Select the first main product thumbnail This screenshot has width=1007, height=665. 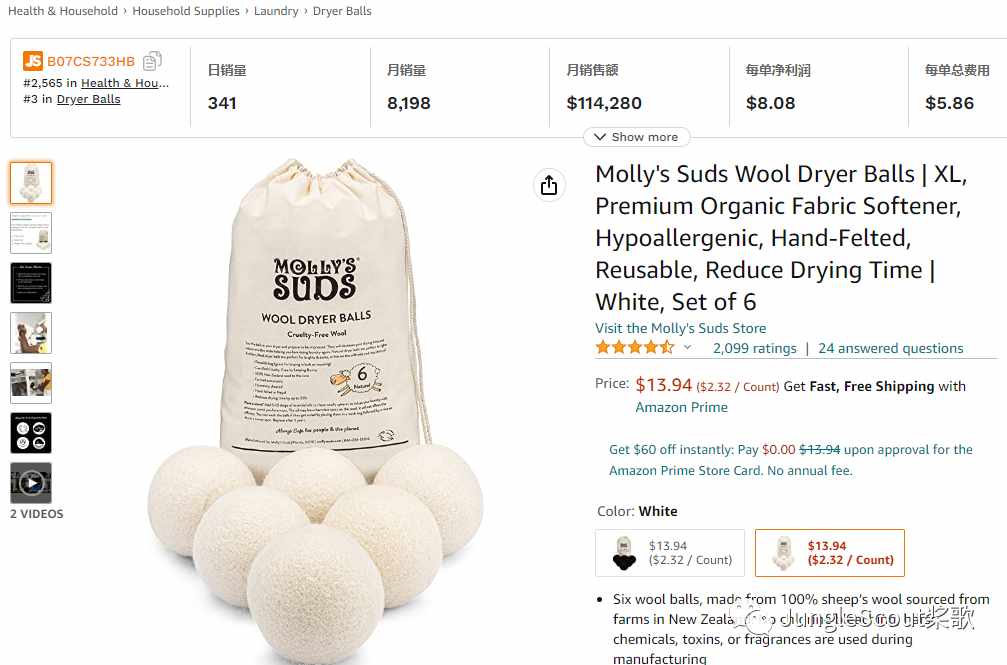coord(31,183)
